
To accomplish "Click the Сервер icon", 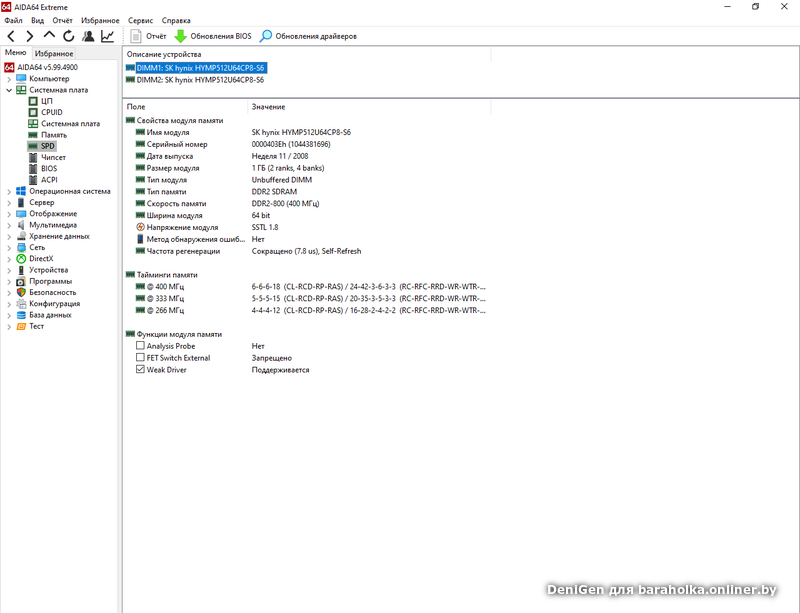I will pos(21,202).
